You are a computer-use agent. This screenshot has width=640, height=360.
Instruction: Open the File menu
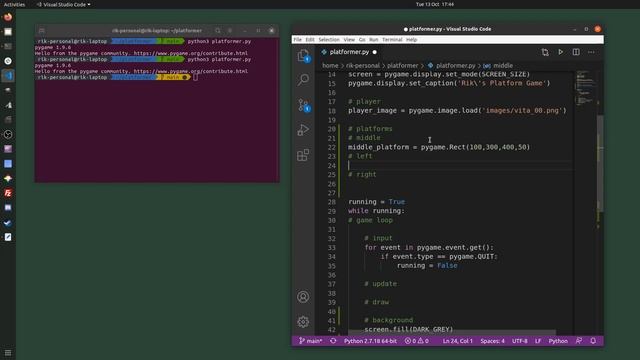click(297, 40)
